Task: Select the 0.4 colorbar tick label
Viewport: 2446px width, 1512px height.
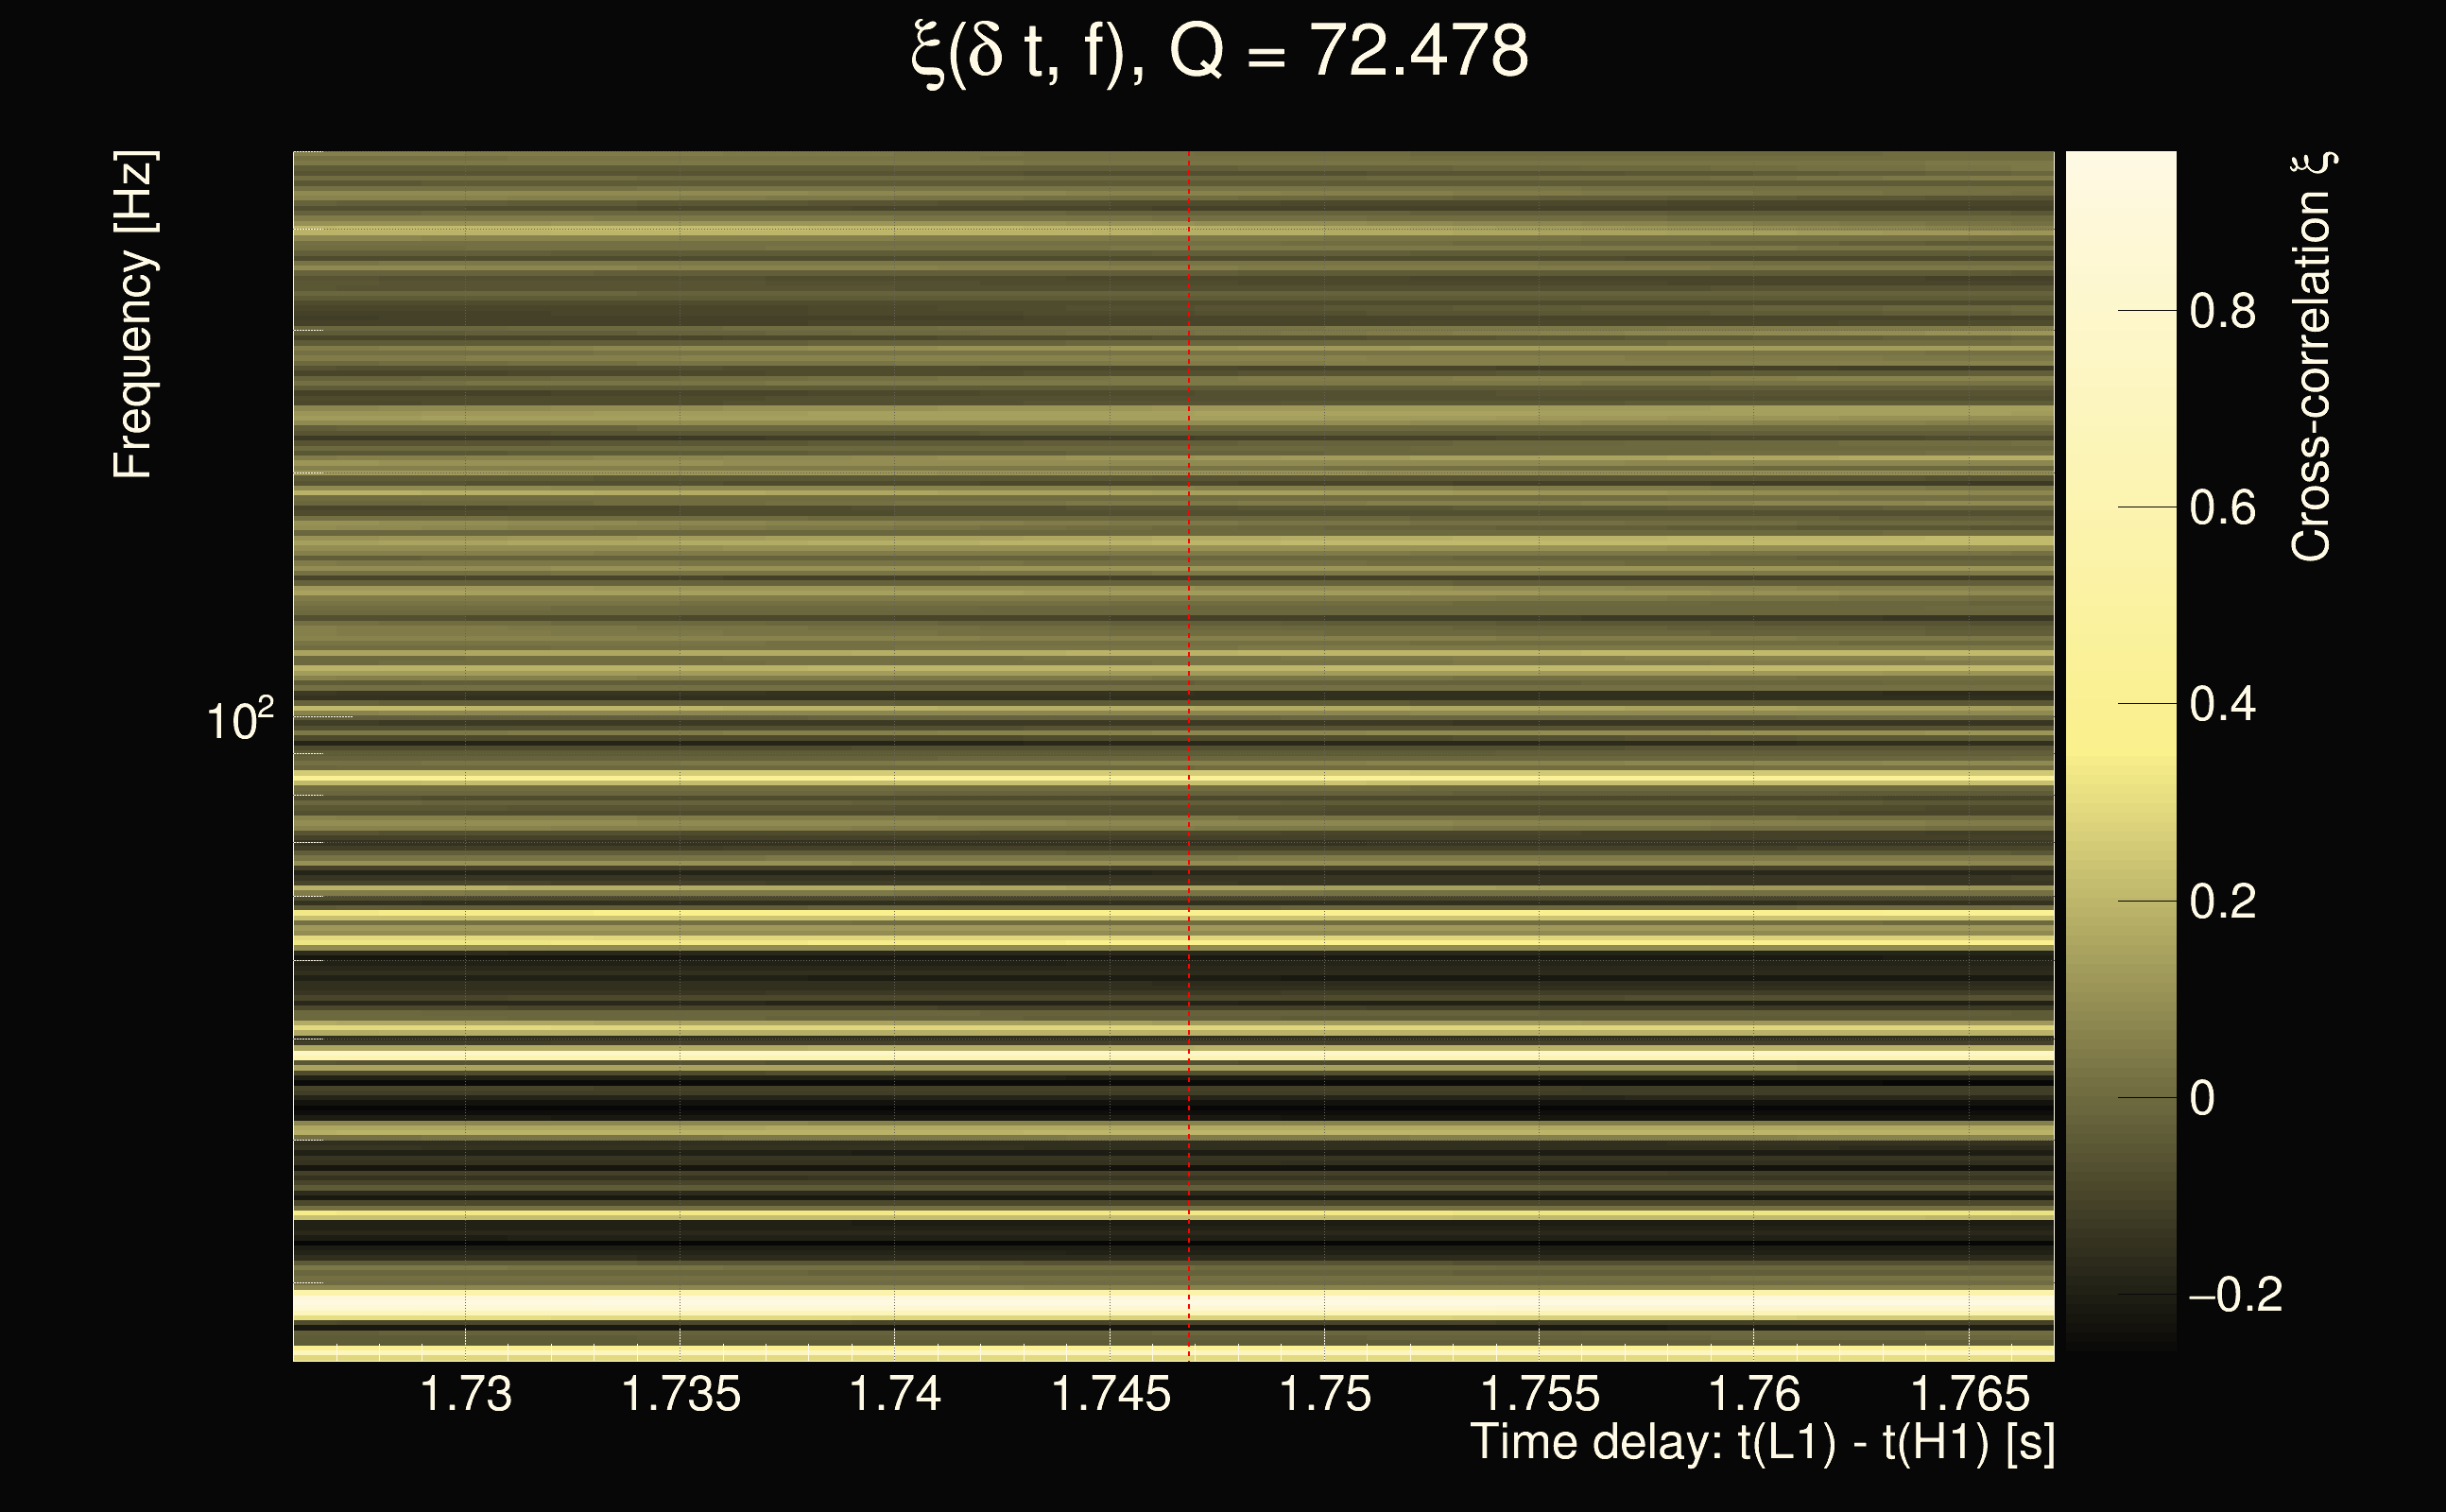Action: click(2222, 705)
